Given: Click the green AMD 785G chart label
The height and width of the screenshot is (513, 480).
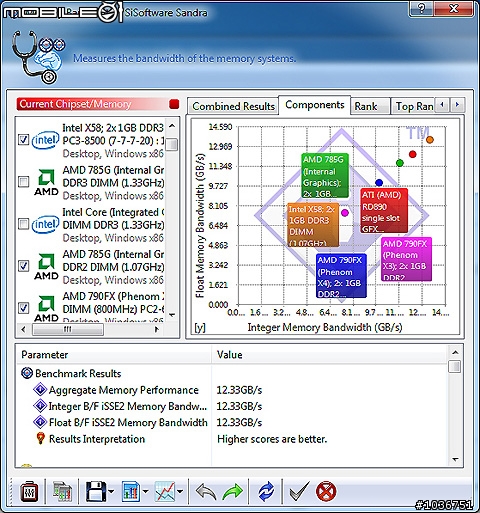Looking at the screenshot, I should click(325, 176).
